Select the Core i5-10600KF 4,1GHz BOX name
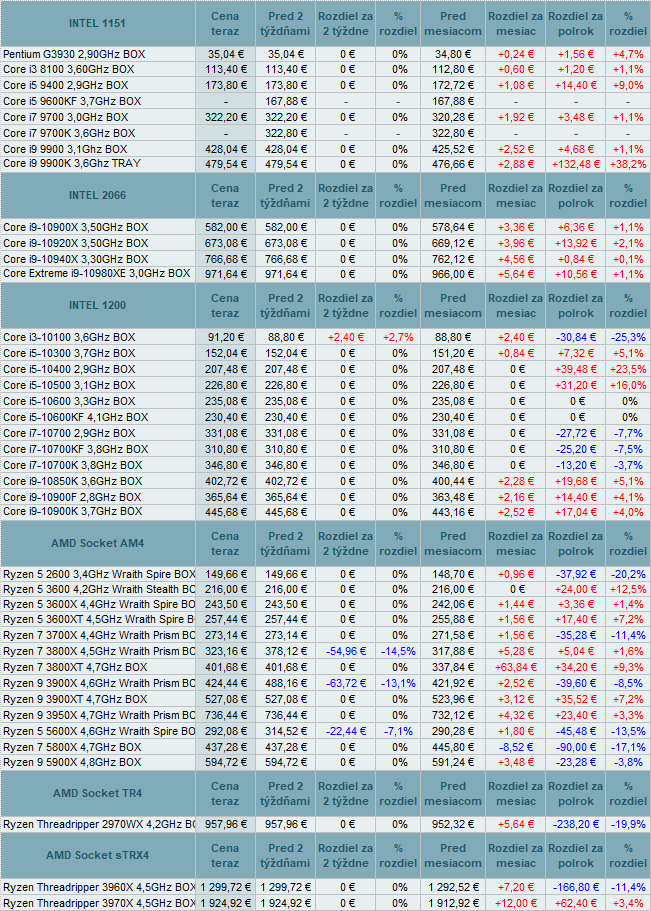 [76, 417]
